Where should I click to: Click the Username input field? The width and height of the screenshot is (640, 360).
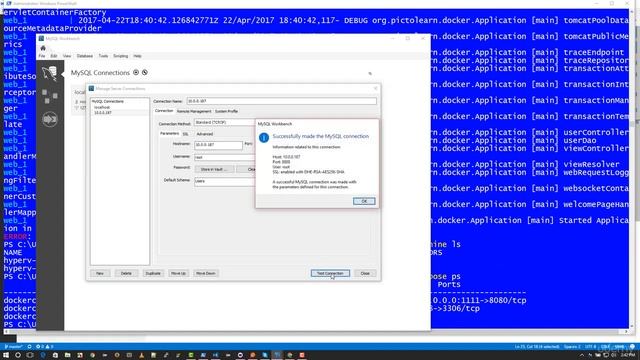click(x=225, y=157)
